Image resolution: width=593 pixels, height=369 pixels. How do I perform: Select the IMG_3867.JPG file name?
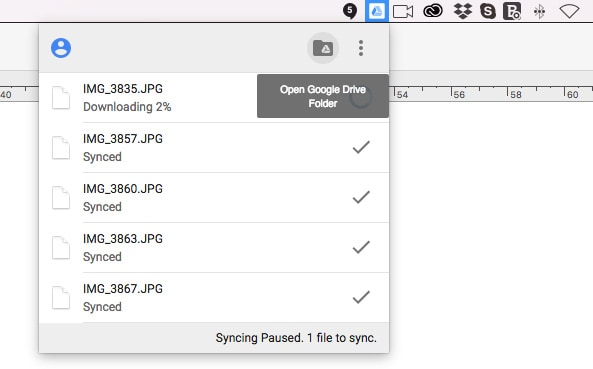(123, 288)
